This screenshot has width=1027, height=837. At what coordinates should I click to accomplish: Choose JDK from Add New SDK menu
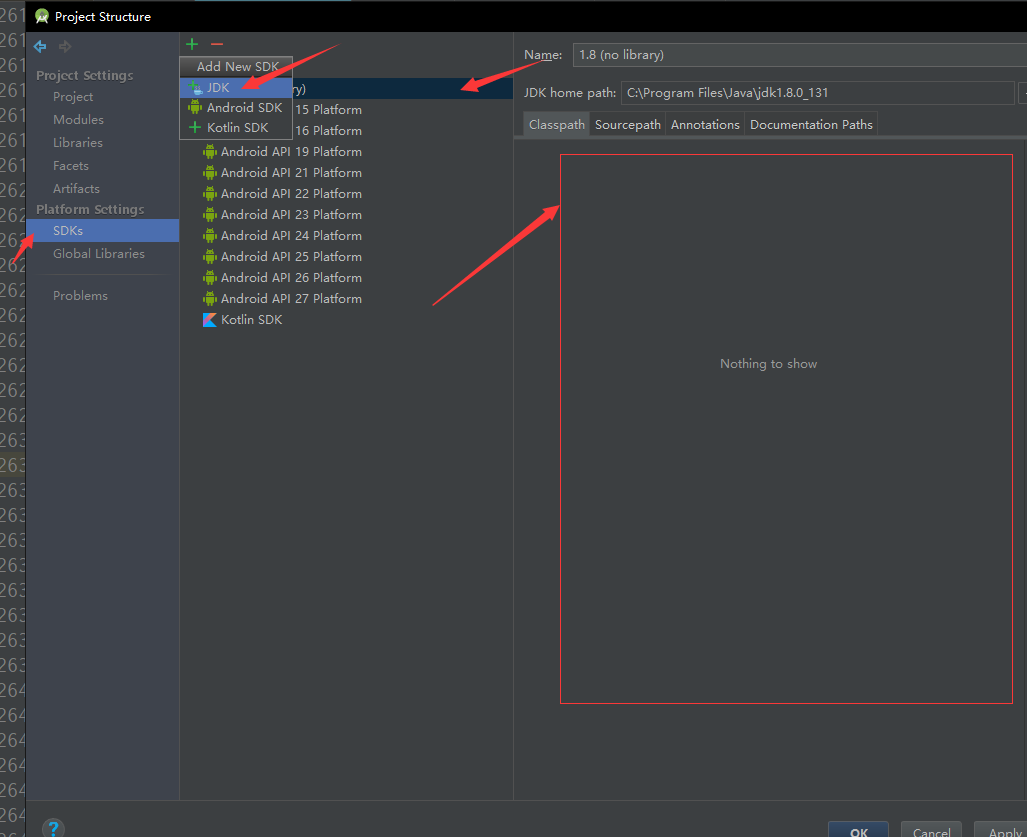point(236,88)
